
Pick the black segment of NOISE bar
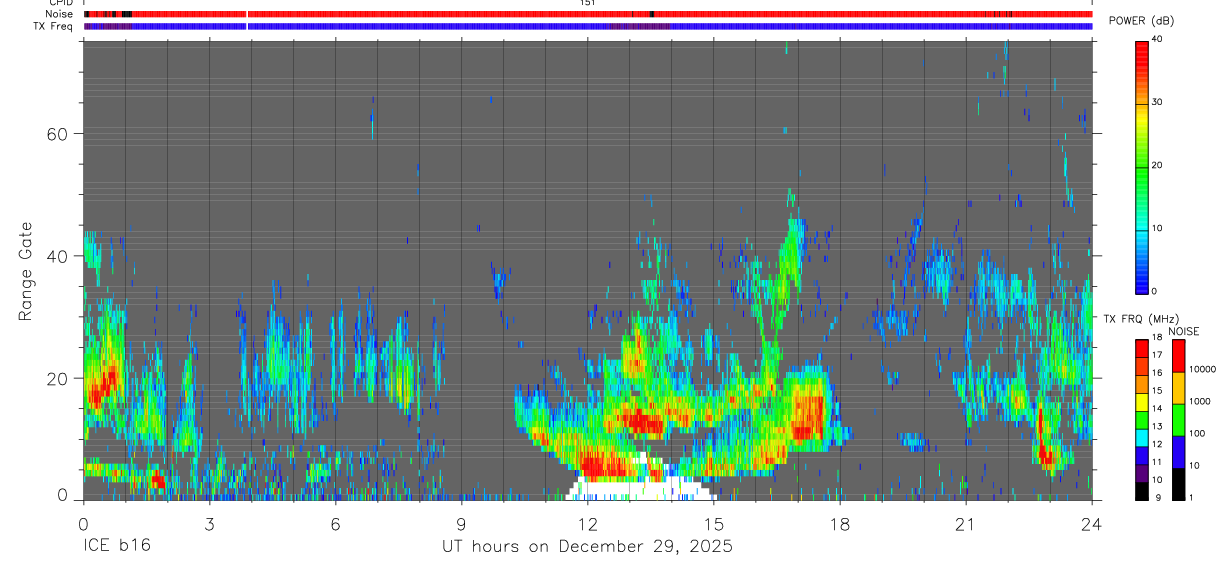tap(1178, 482)
